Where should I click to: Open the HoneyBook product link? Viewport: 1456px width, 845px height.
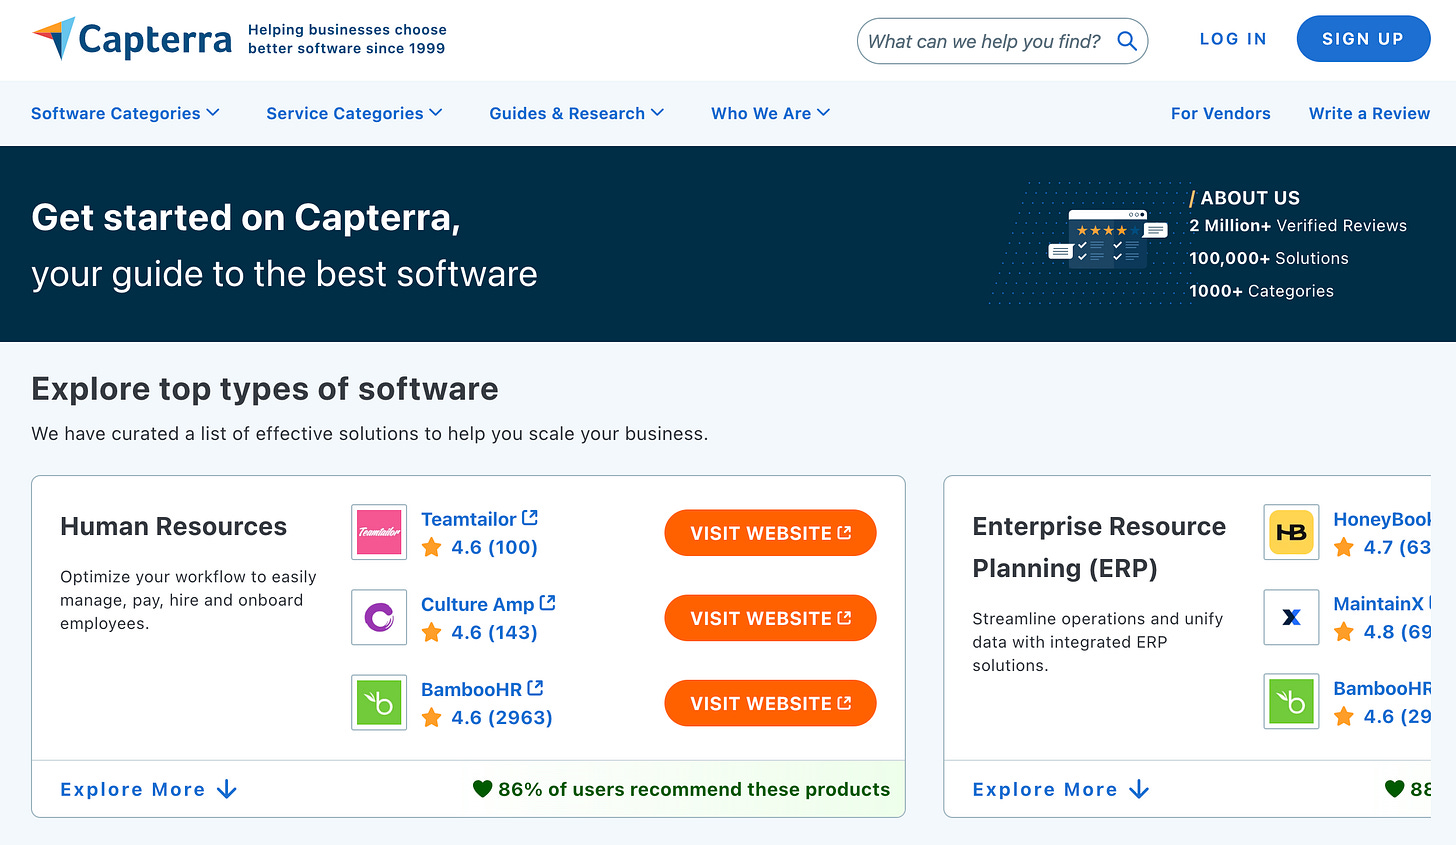point(1382,519)
